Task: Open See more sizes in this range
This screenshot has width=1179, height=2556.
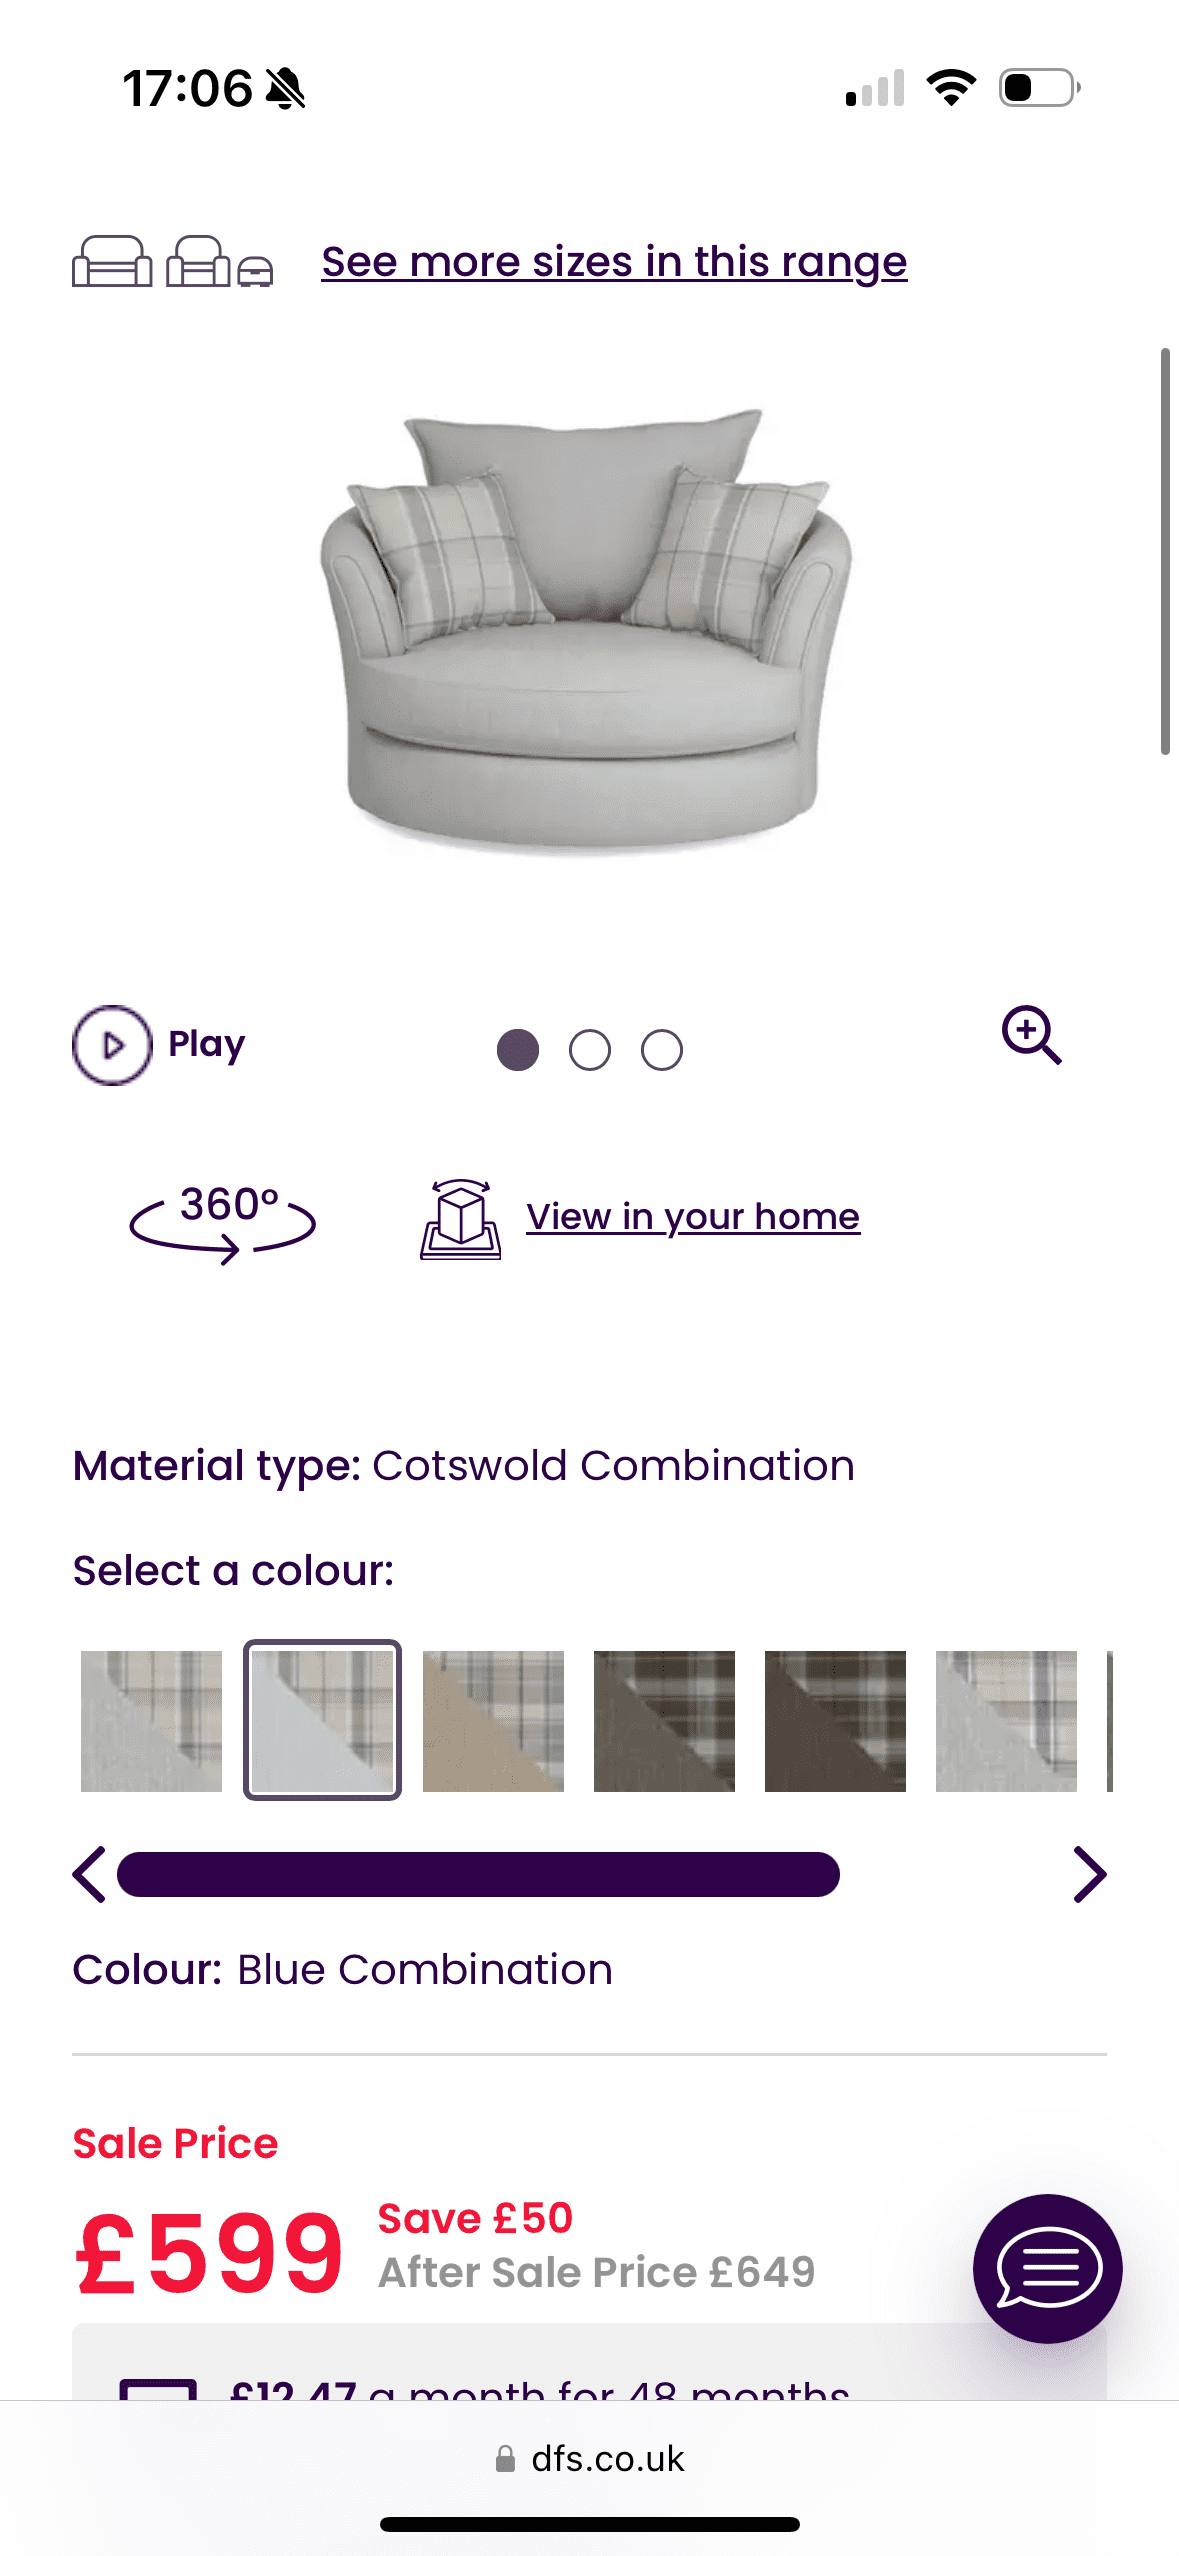Action: (x=614, y=262)
